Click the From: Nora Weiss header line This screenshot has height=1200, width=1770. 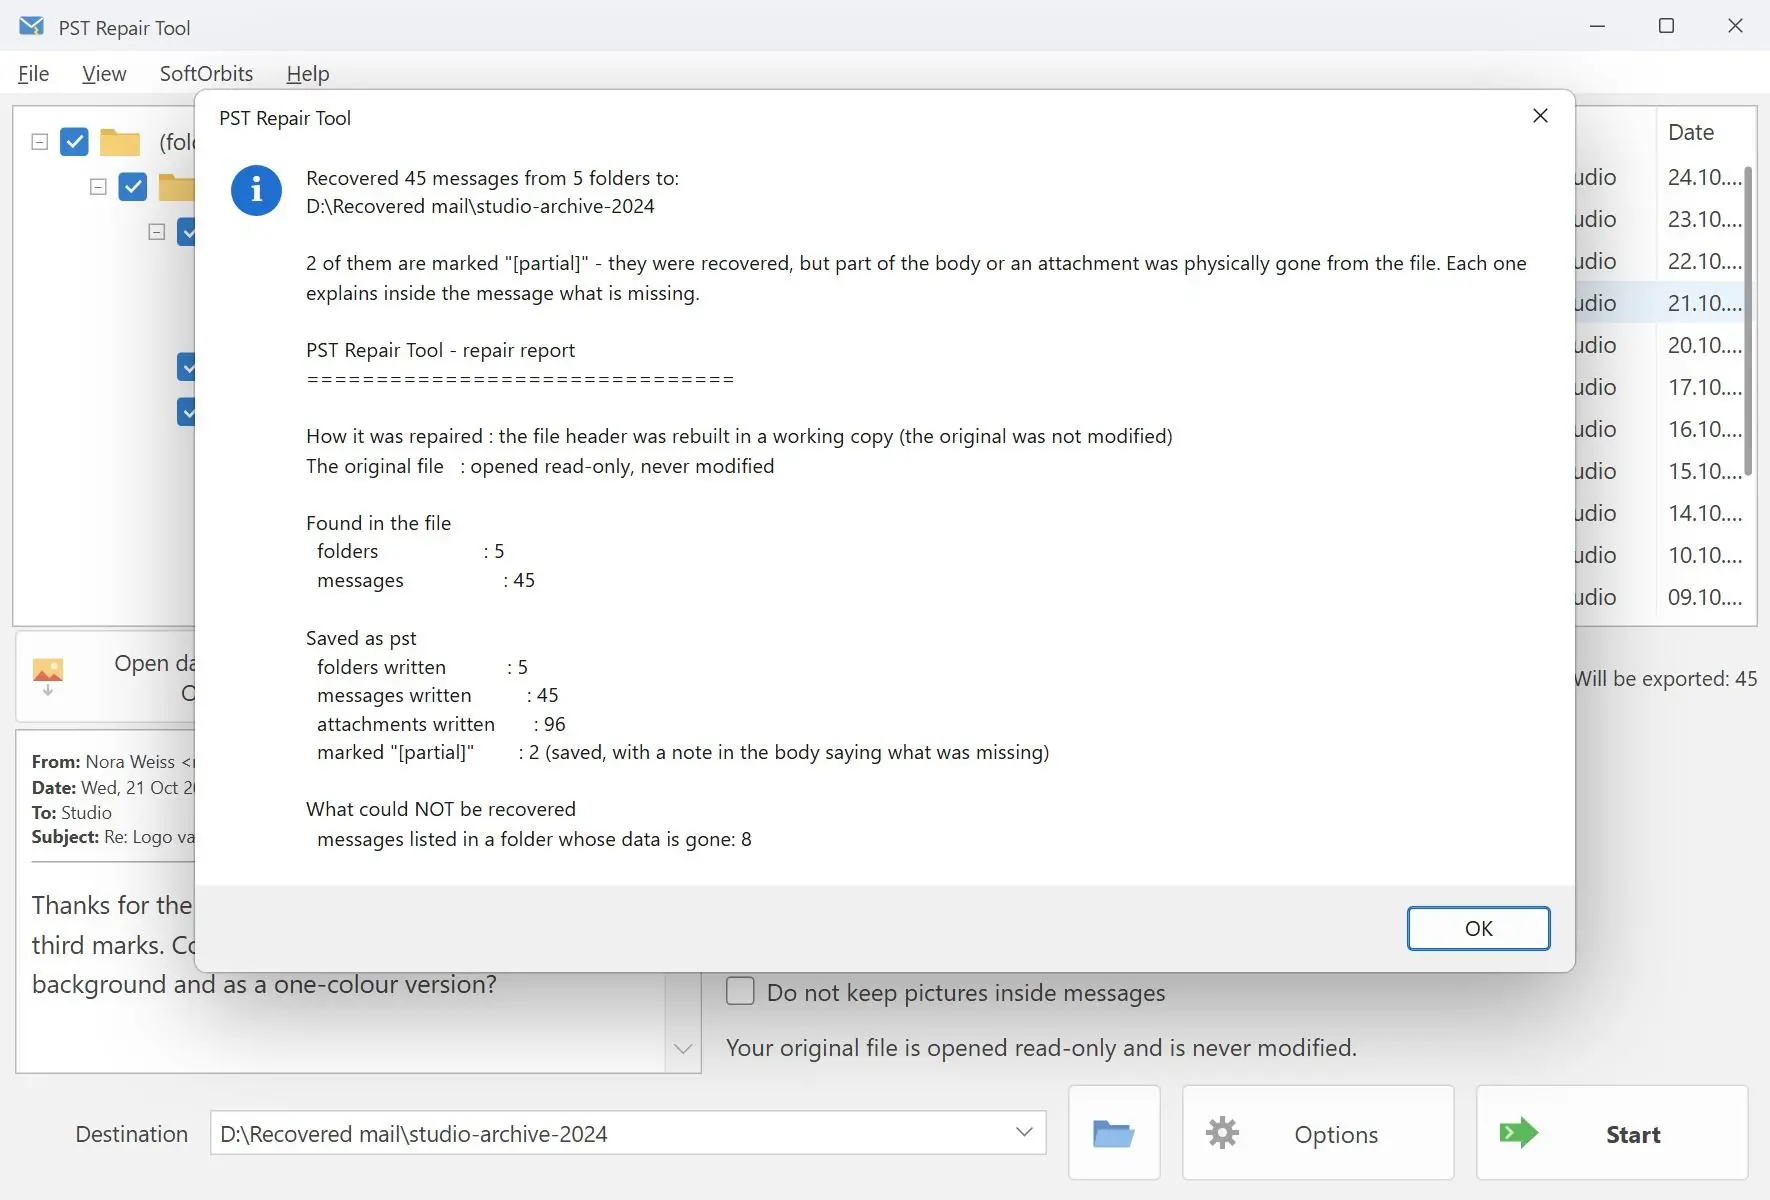tap(113, 762)
